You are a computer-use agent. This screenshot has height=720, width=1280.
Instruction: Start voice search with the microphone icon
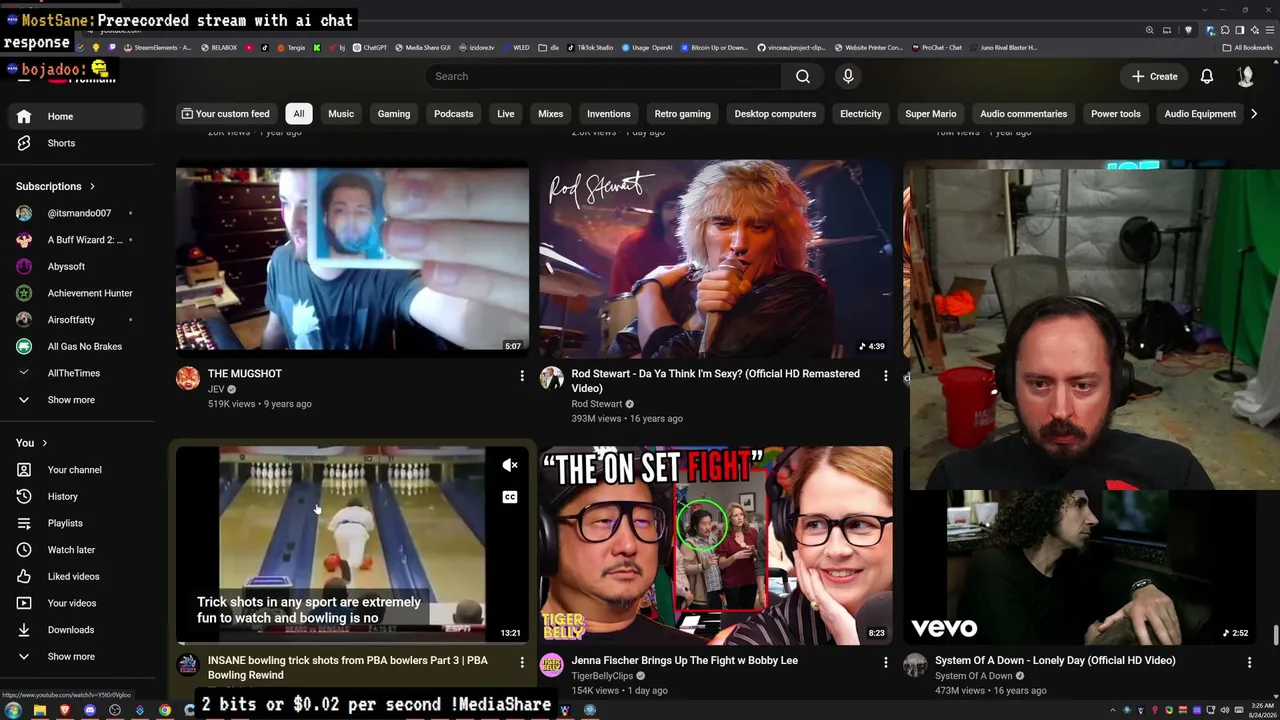click(848, 76)
